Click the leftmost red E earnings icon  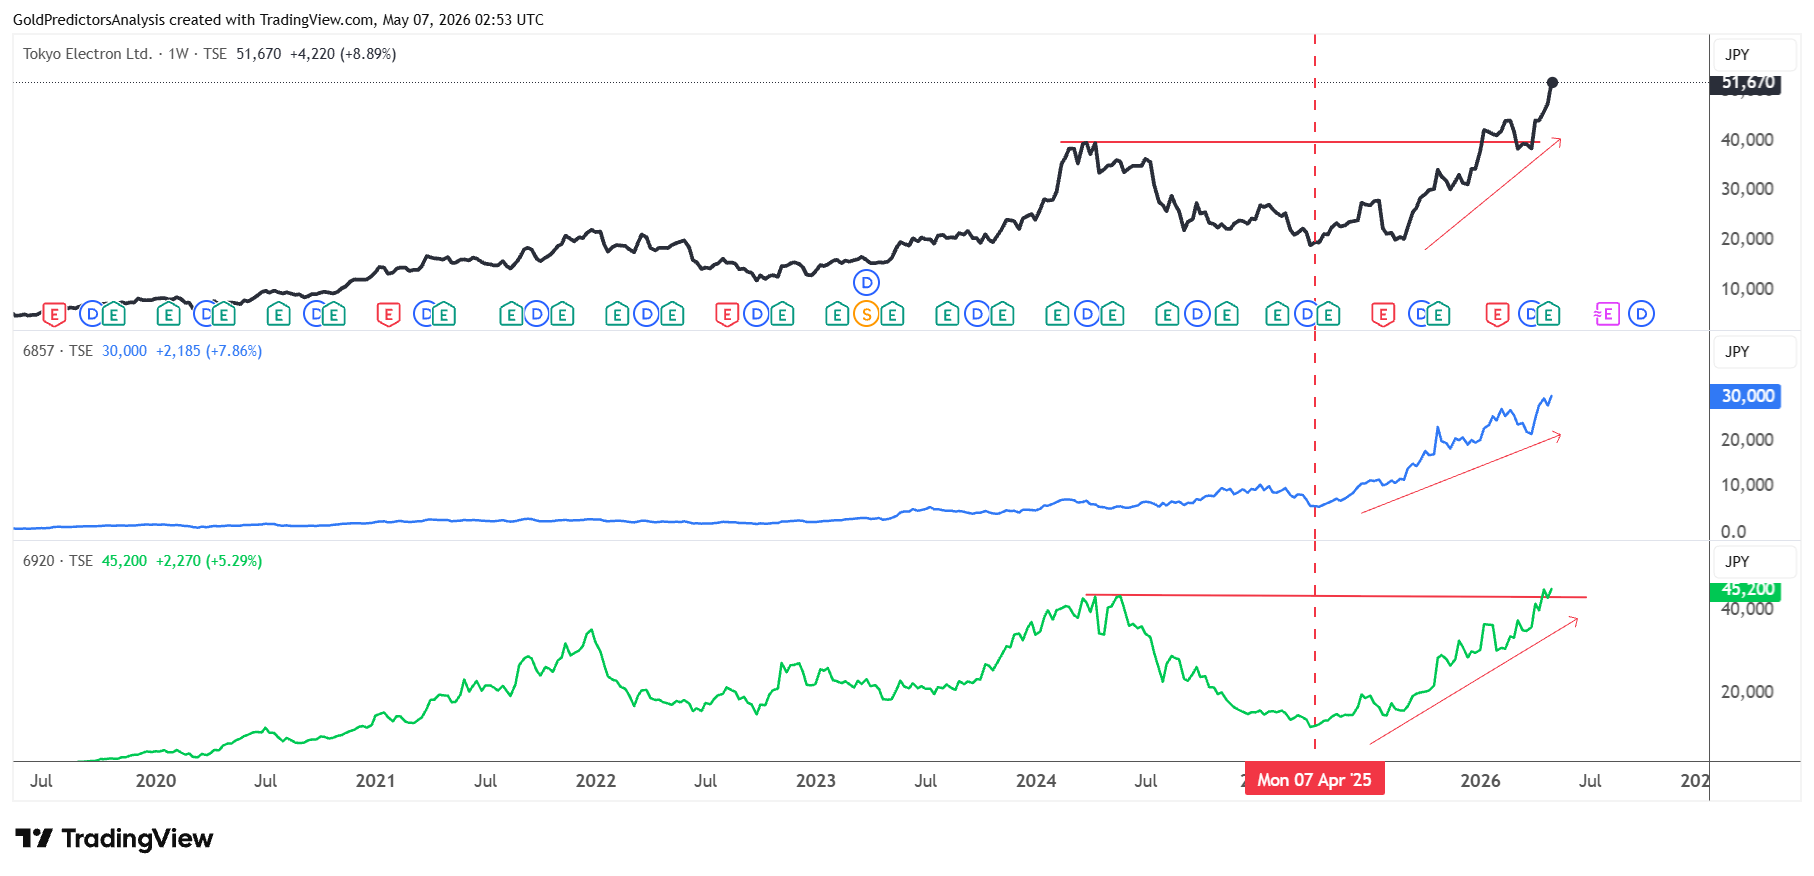coord(54,315)
